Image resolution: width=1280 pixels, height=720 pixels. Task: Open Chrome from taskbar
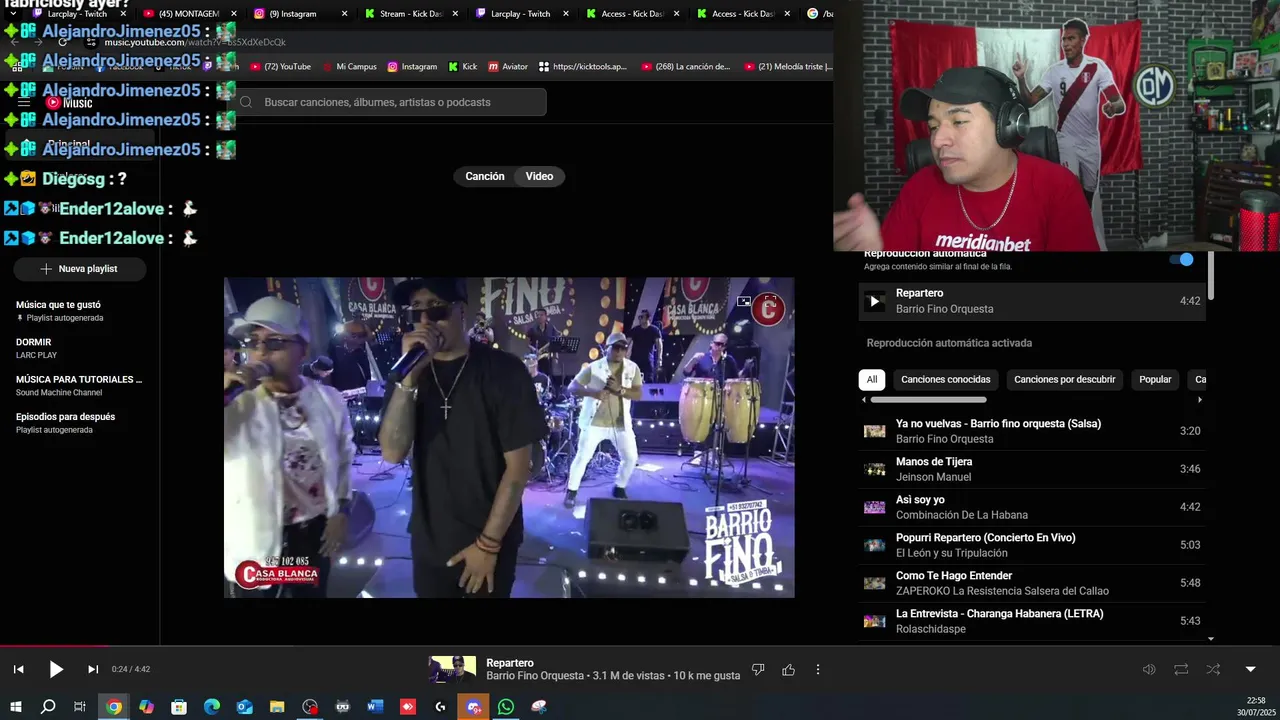click(x=114, y=707)
